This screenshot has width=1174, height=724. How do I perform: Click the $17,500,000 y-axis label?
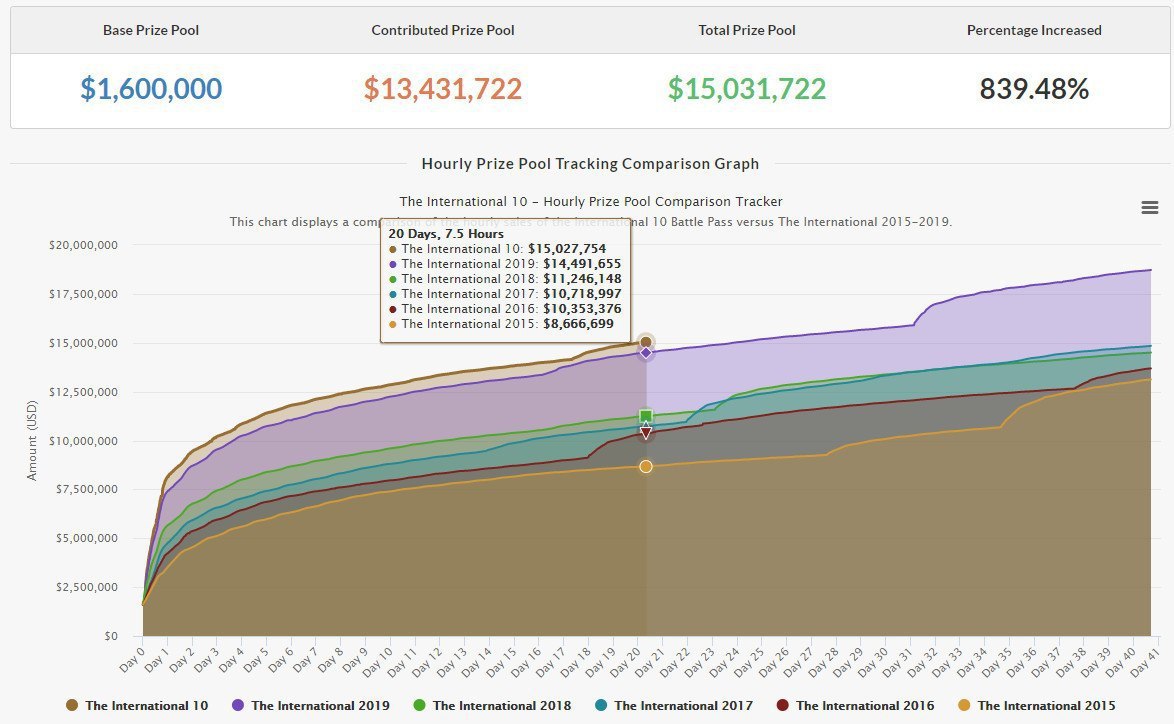click(83, 293)
